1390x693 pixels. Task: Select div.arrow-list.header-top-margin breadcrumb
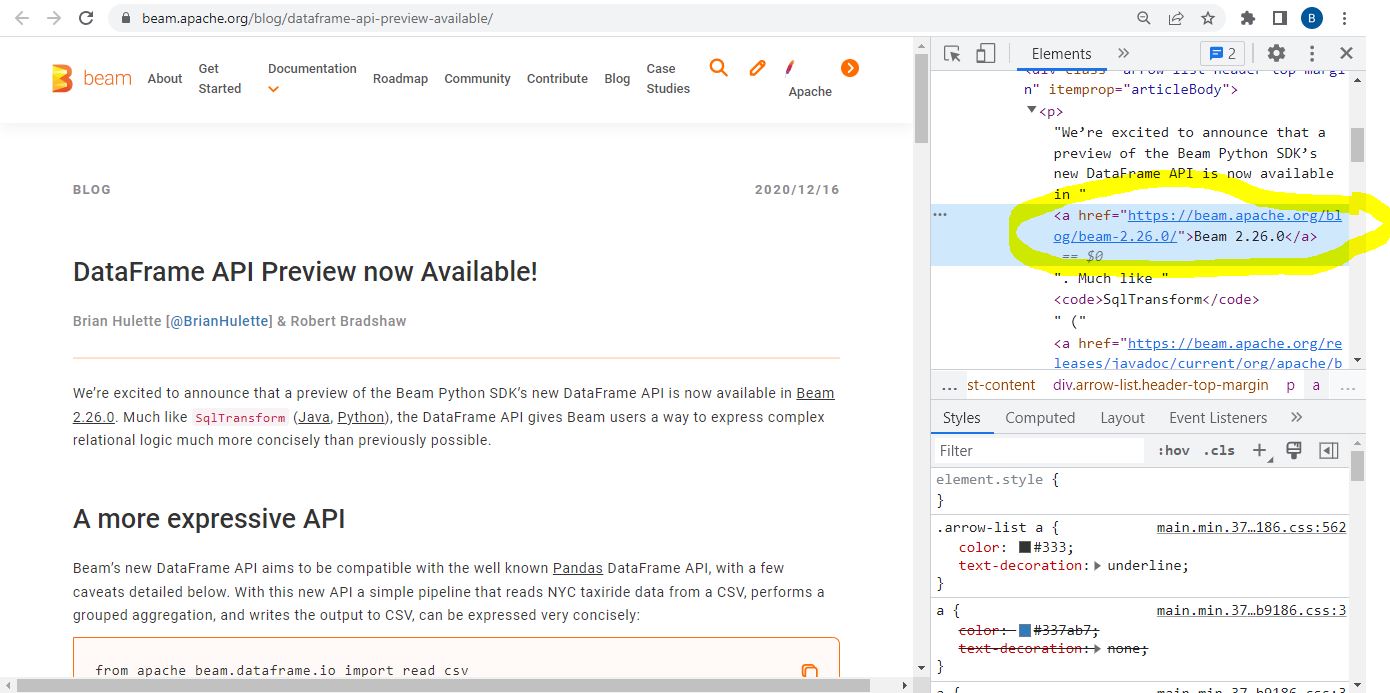1160,385
